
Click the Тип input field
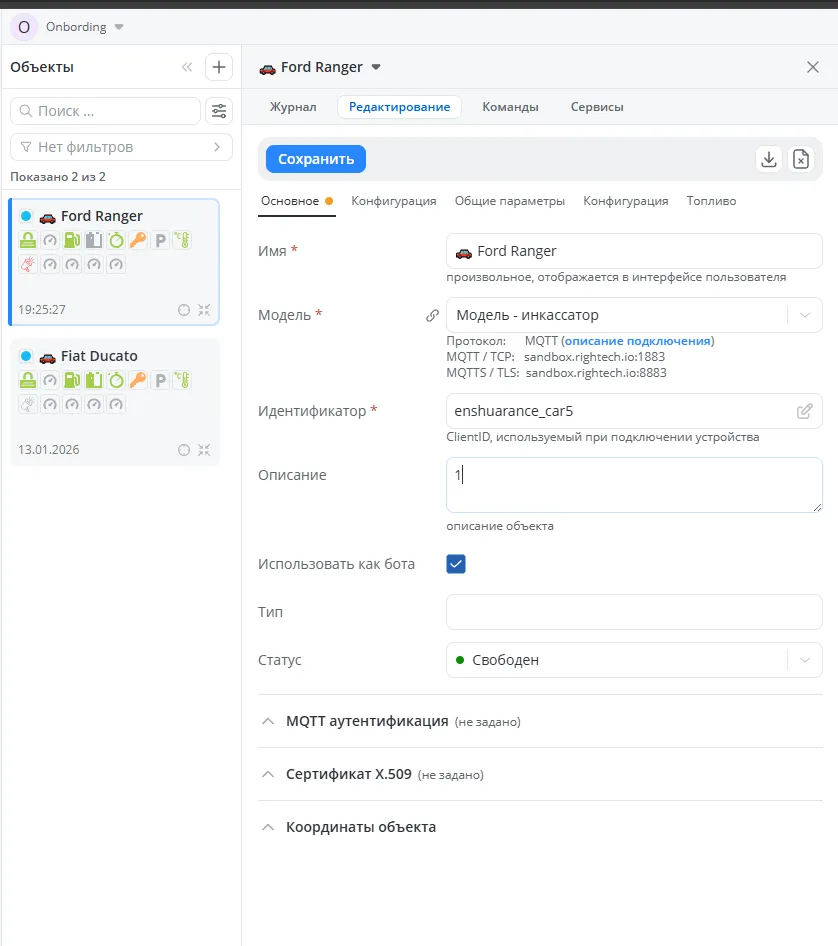coord(634,611)
